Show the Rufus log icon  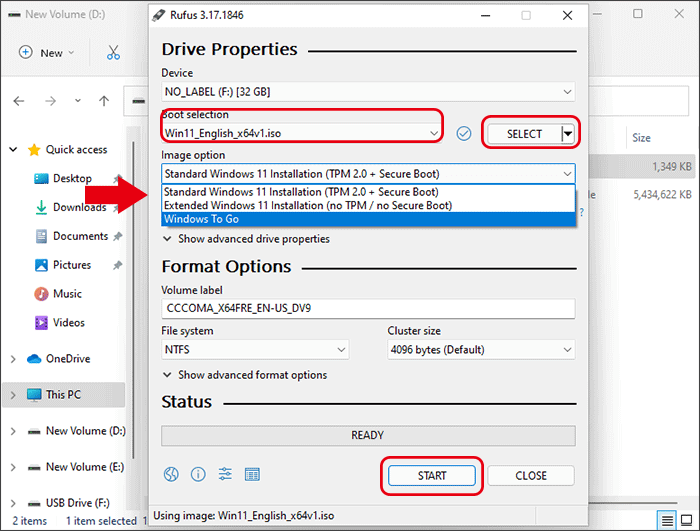click(252, 474)
